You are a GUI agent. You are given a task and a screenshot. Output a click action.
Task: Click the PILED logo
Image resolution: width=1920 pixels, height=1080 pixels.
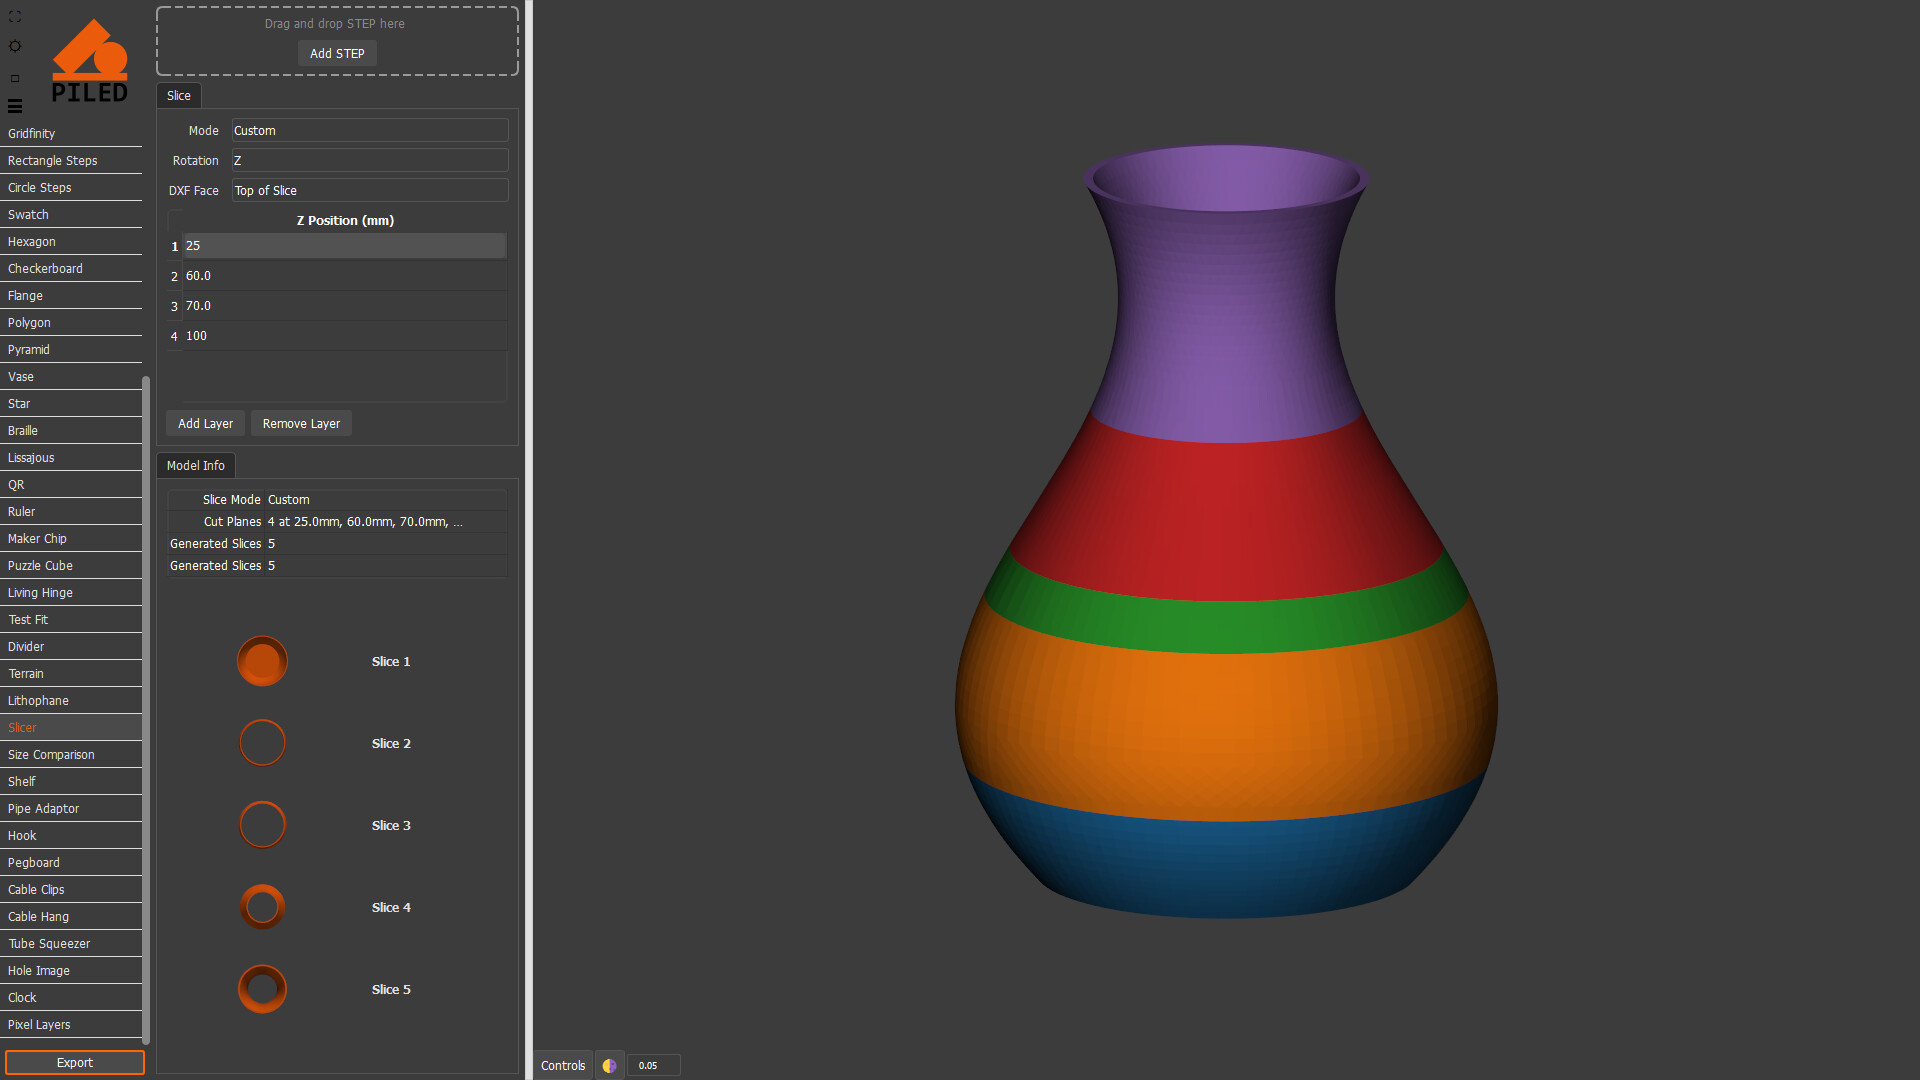(x=89, y=62)
